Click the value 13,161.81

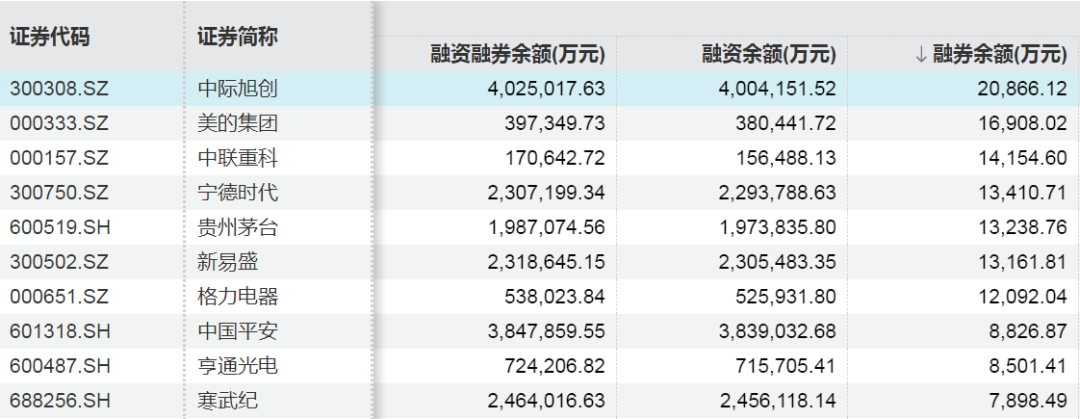click(x=1022, y=262)
